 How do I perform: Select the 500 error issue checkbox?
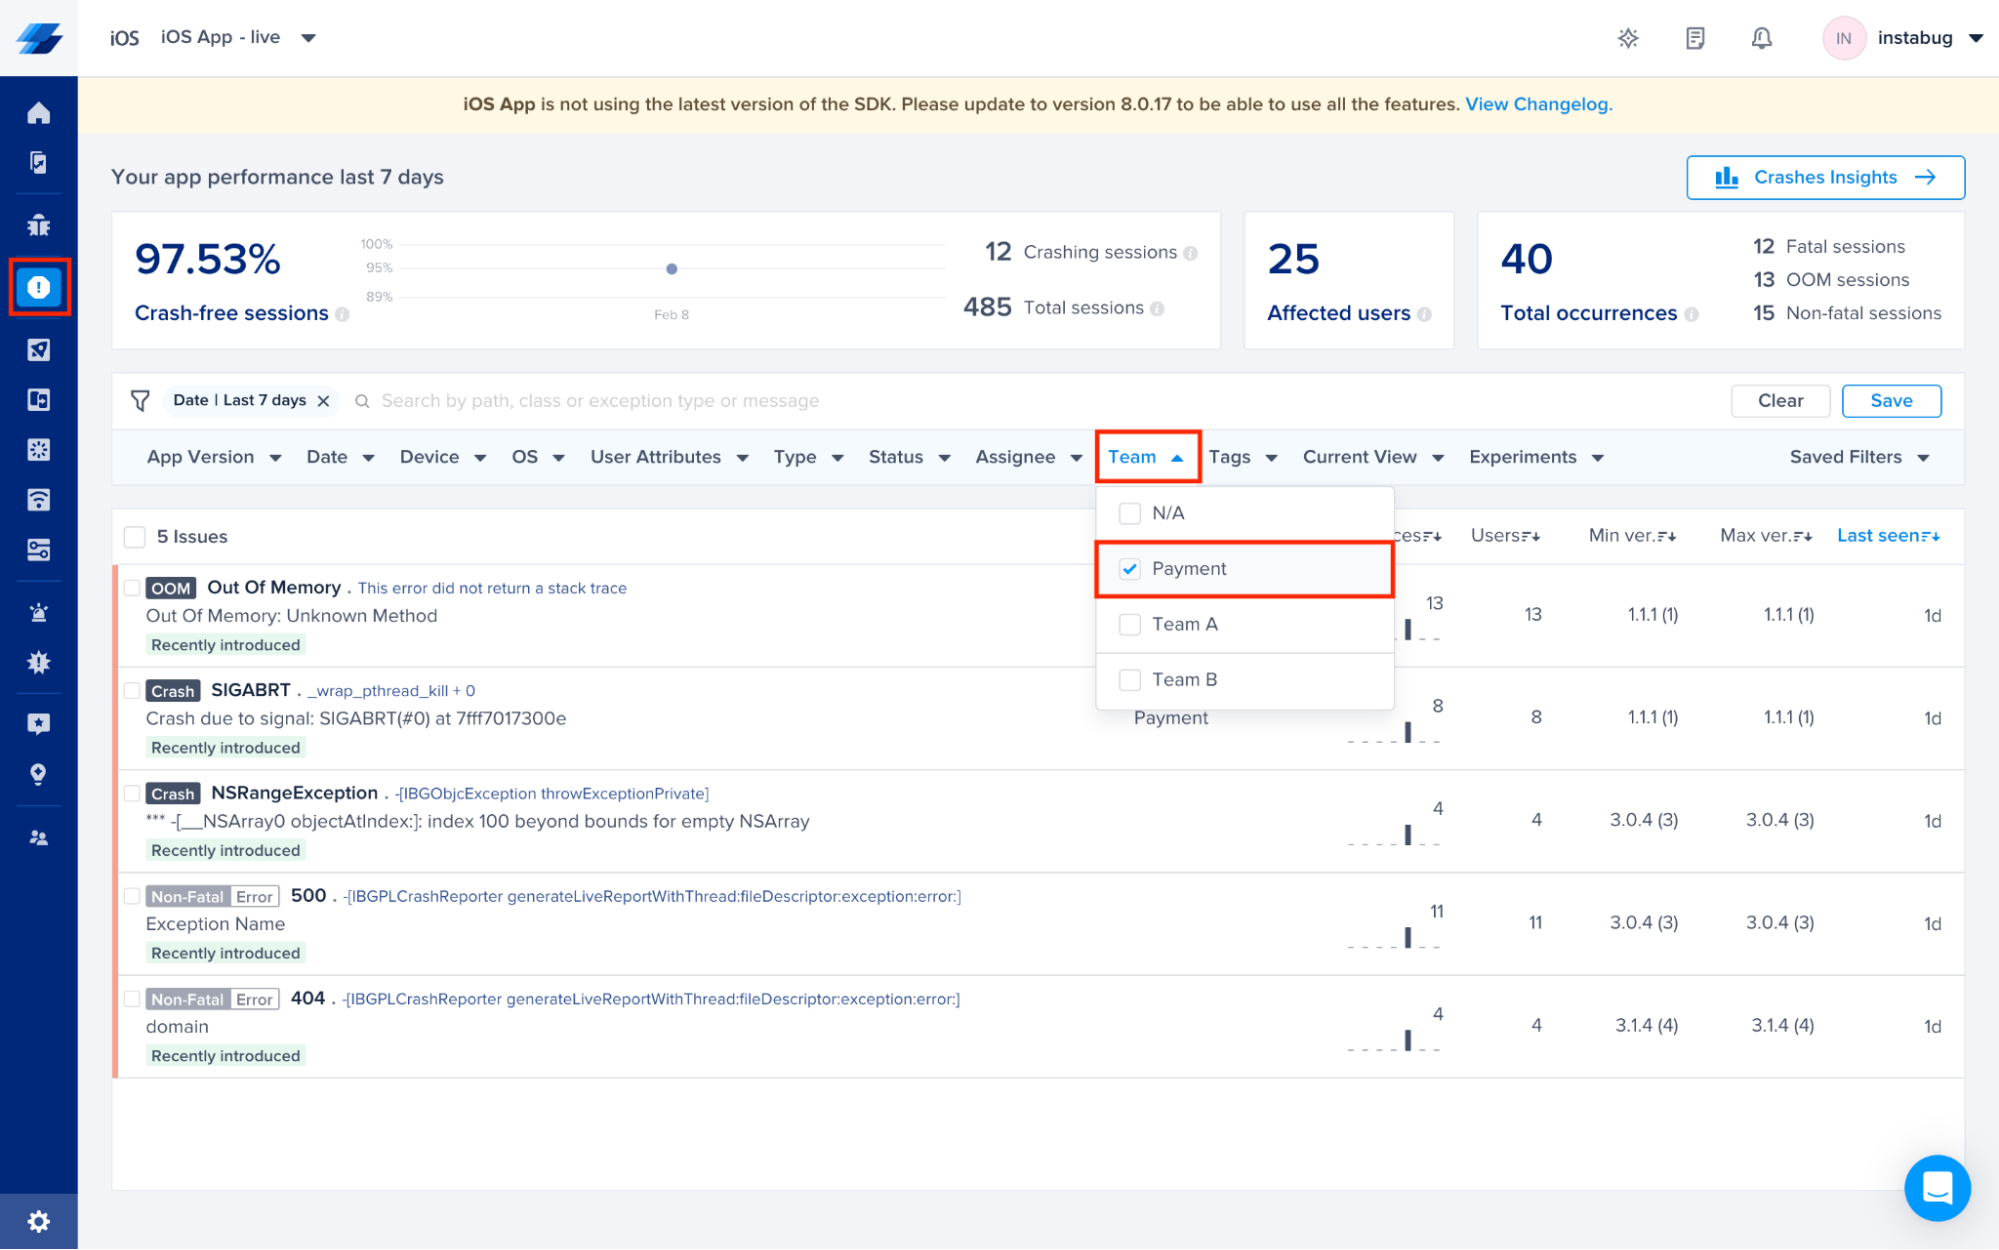click(x=131, y=897)
